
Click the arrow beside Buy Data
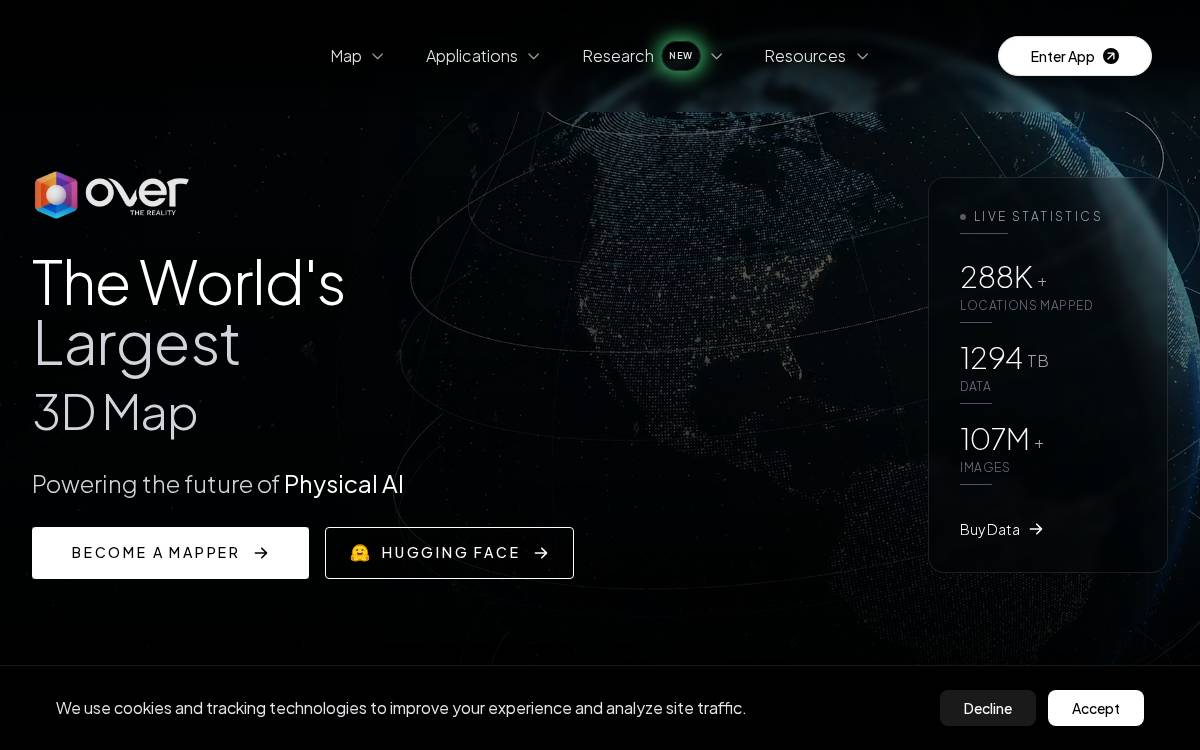pos(1036,529)
